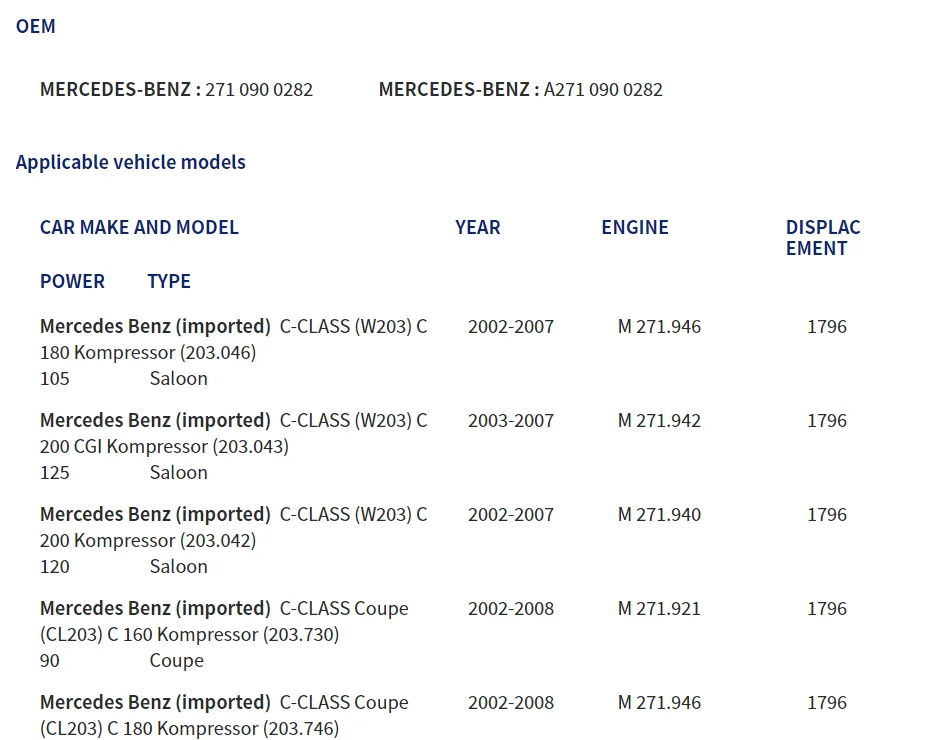Click year "2002-2007" in the 203.042 row

point(511,515)
